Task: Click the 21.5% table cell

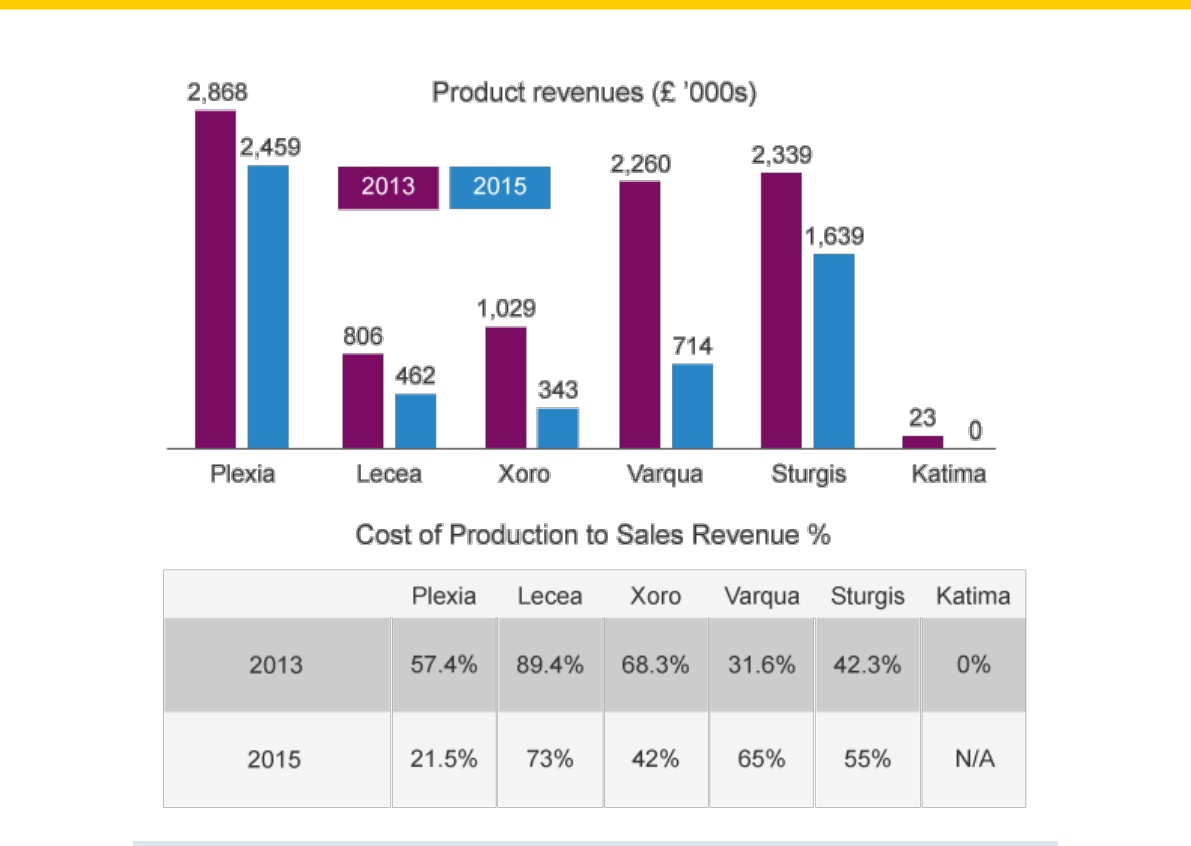Action: click(x=444, y=759)
